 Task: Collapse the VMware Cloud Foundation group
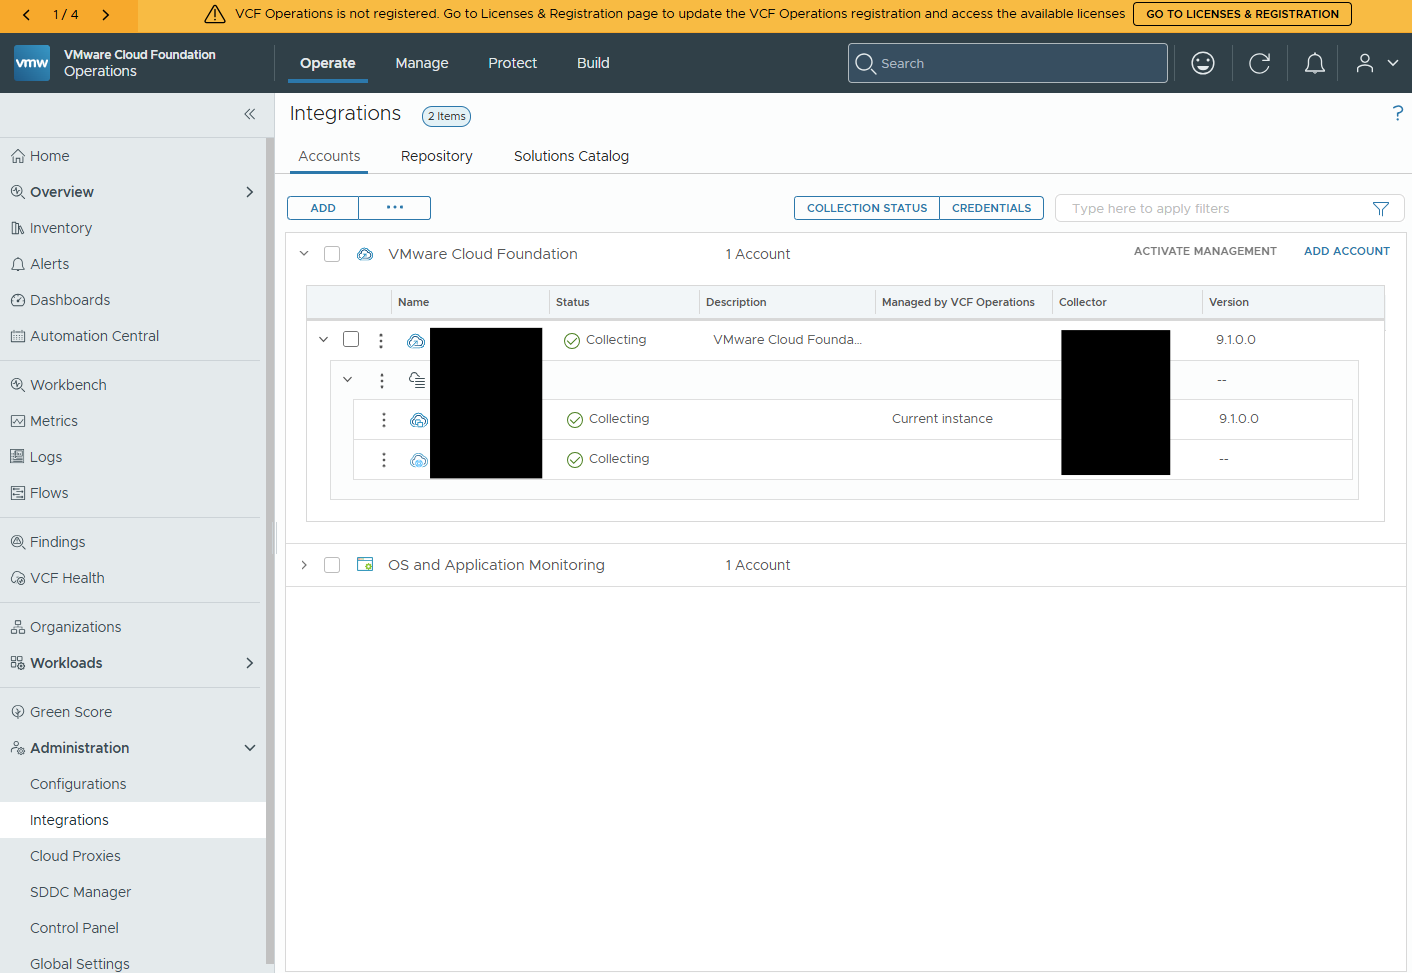coord(304,254)
